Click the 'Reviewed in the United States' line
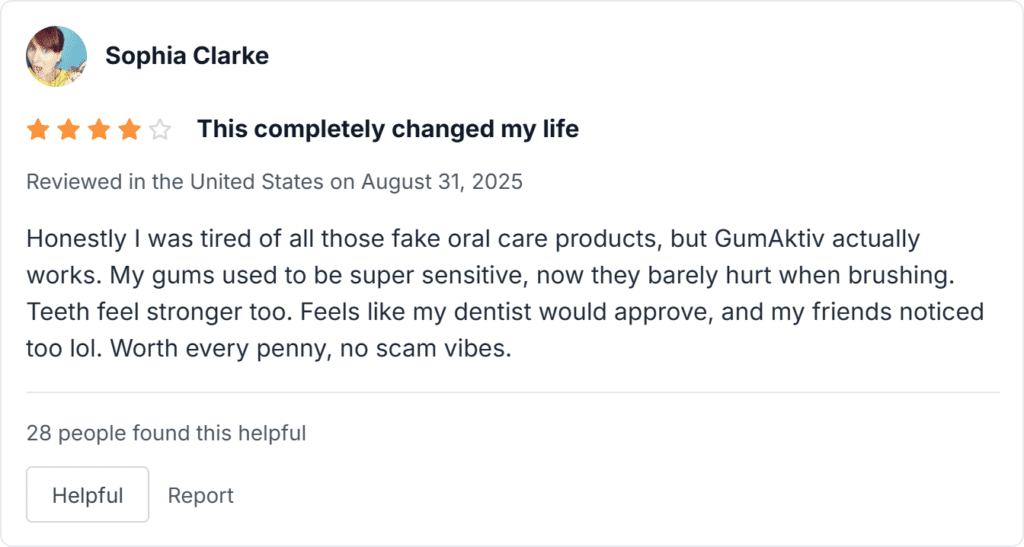Viewport: 1024px width, 547px height. (x=274, y=181)
